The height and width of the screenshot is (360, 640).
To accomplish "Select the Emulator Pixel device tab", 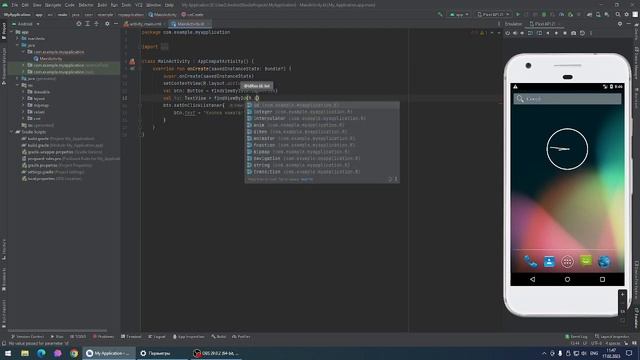I will [x=544, y=24].
